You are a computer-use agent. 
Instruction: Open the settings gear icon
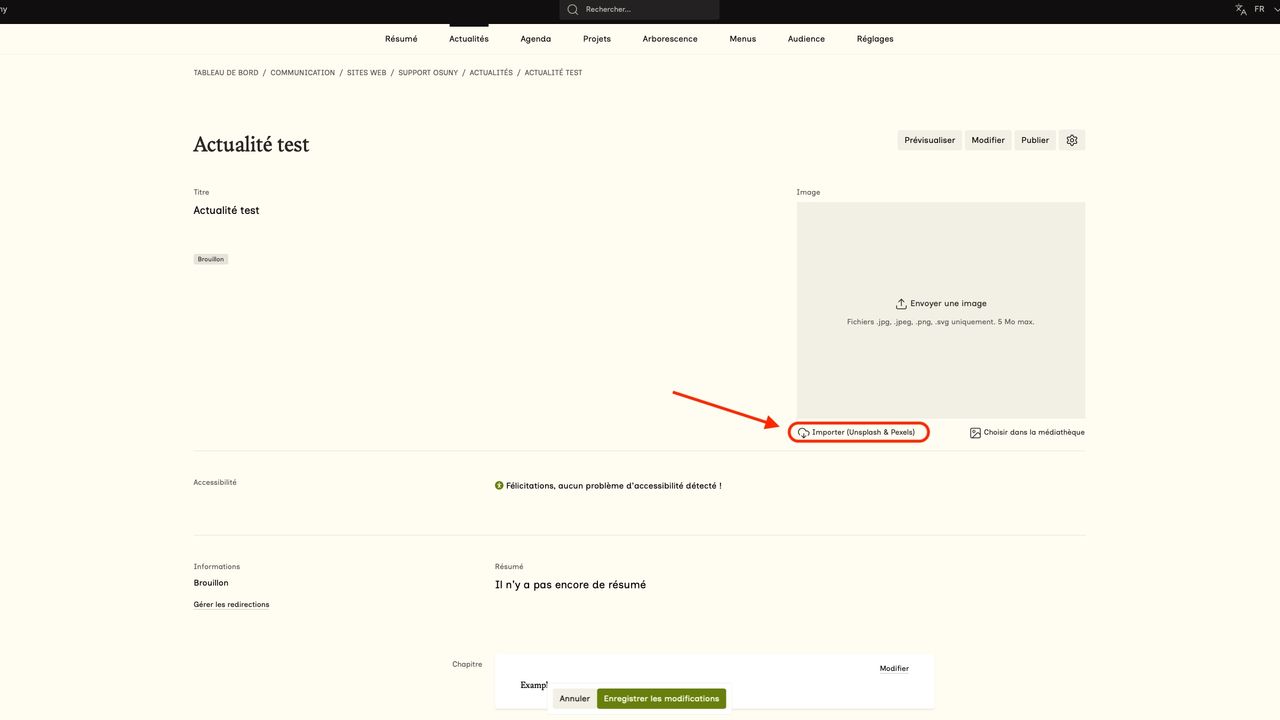(1072, 140)
